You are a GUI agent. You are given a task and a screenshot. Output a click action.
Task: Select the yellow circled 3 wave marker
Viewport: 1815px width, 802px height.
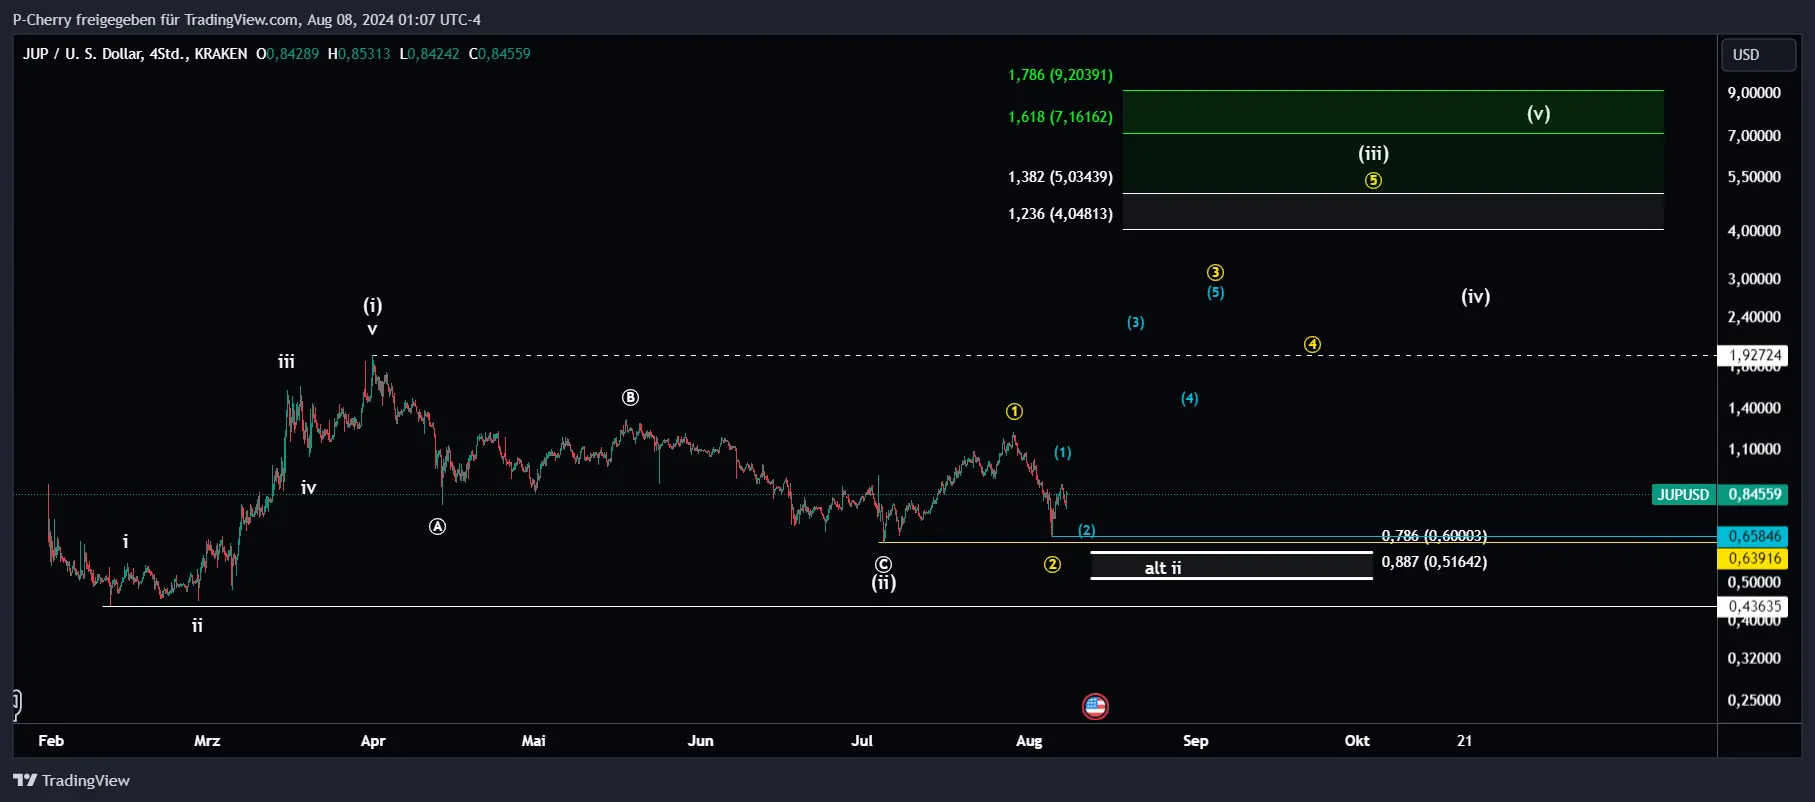(1215, 273)
